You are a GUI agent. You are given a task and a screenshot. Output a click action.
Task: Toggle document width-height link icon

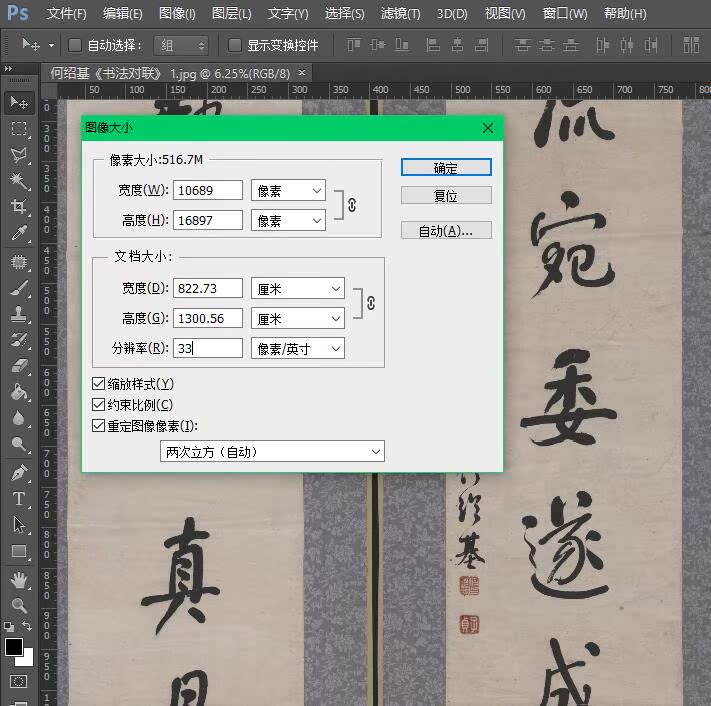tap(370, 303)
